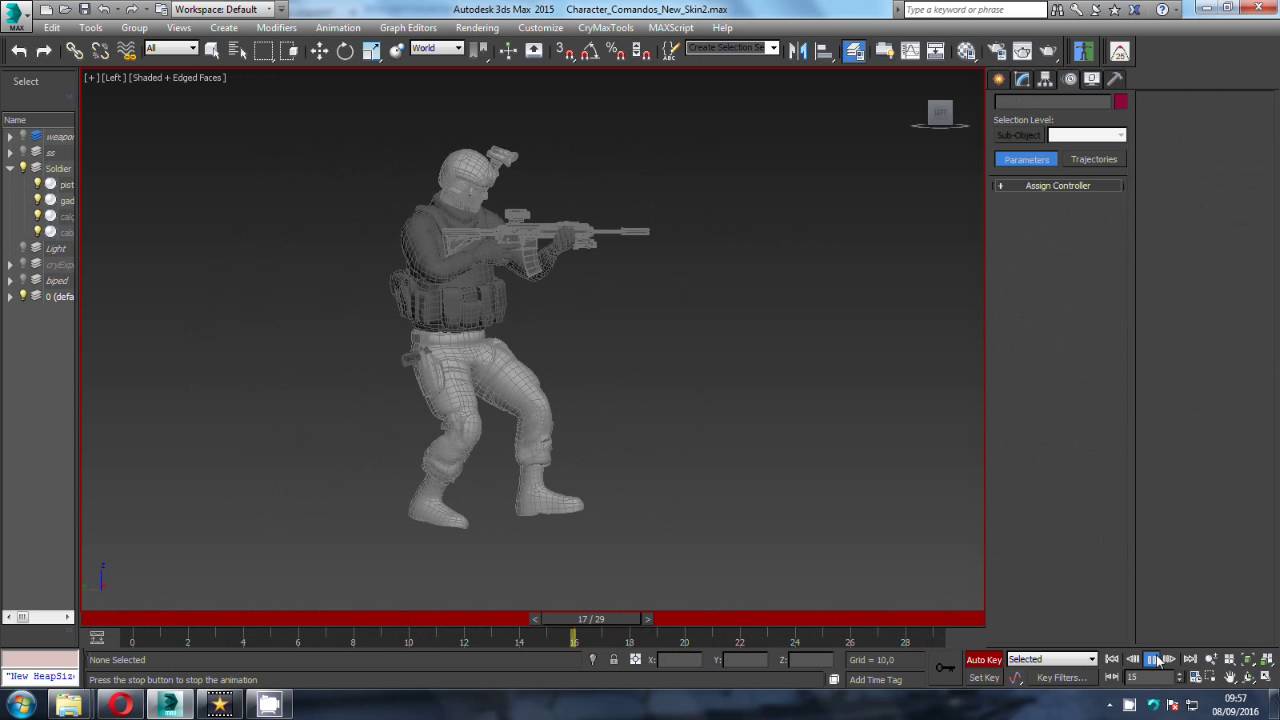This screenshot has height=720, width=1280.
Task: Choose the Select and Rotate tool
Action: 345,51
